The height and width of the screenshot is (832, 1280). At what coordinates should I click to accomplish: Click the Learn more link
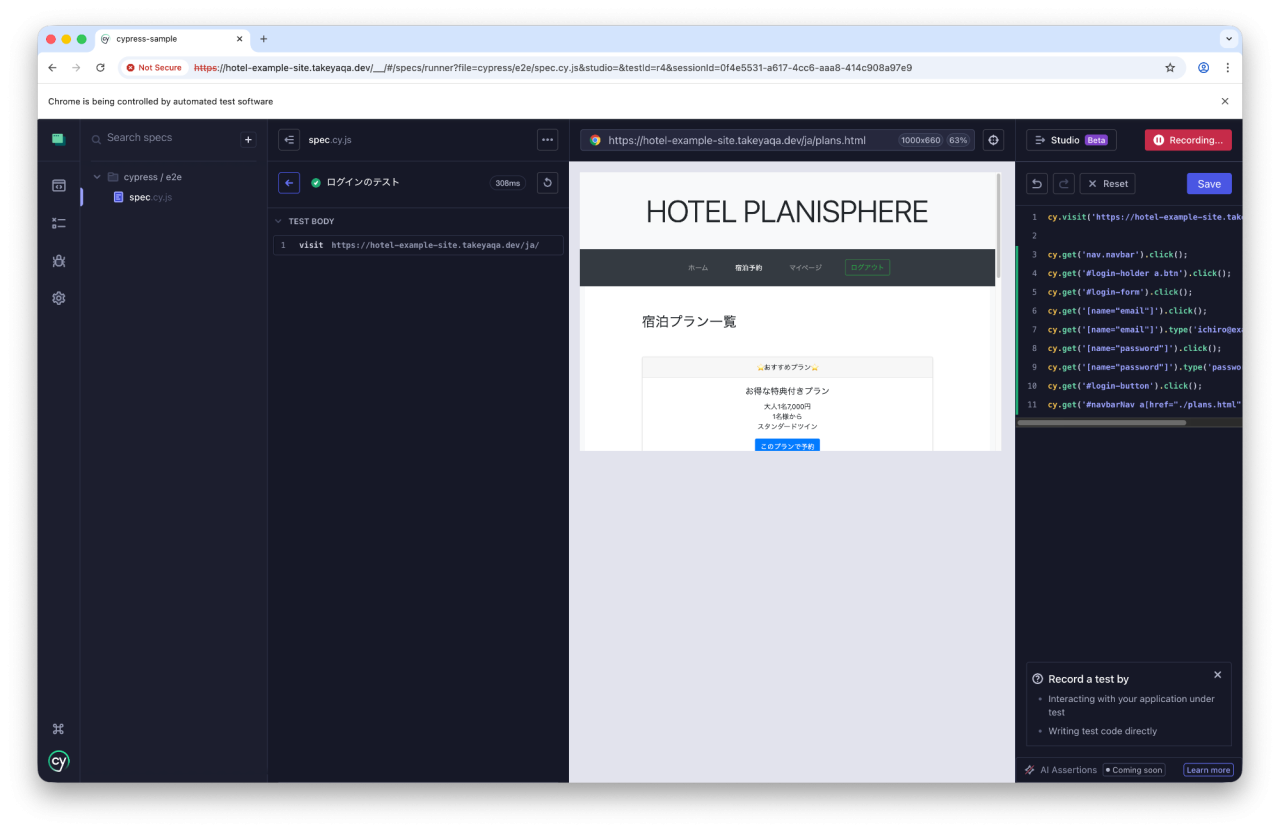(x=1208, y=770)
